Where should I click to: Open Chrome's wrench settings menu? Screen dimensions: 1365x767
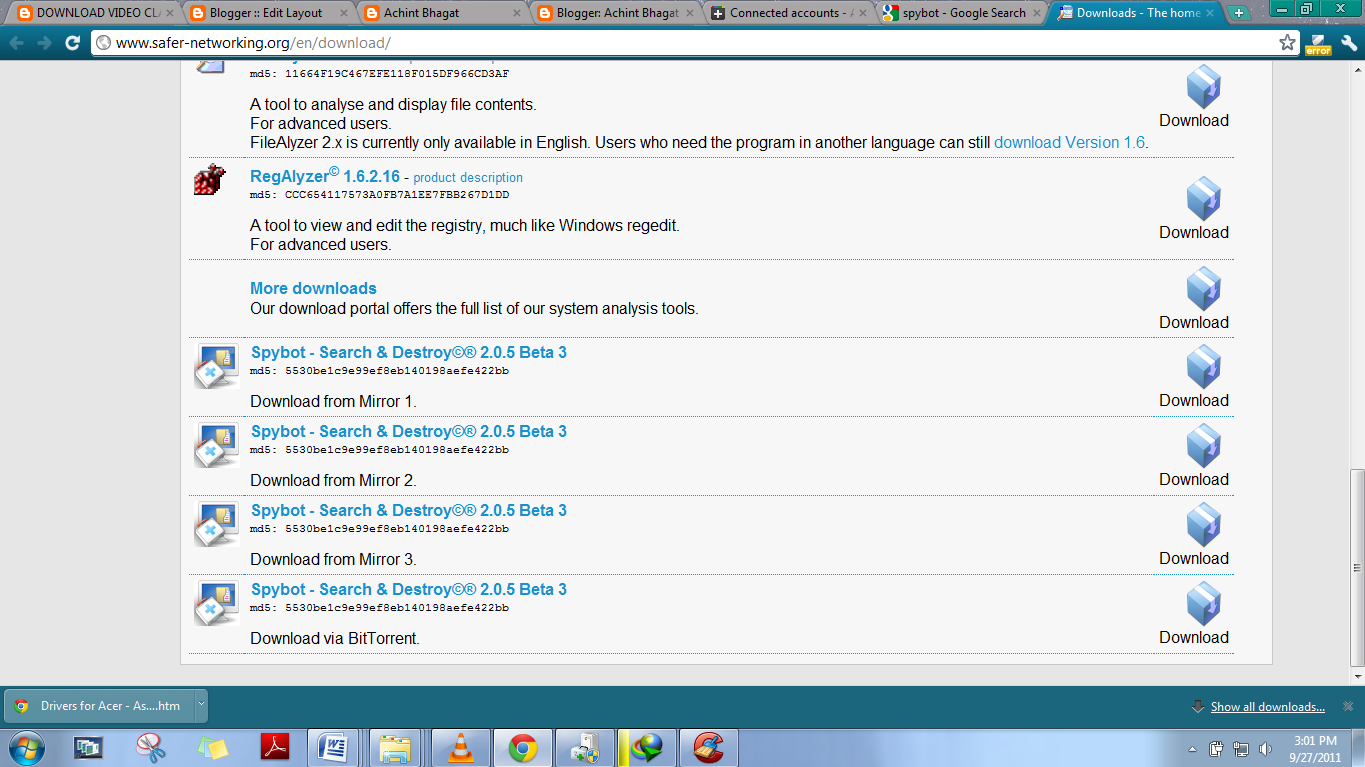[x=1348, y=43]
